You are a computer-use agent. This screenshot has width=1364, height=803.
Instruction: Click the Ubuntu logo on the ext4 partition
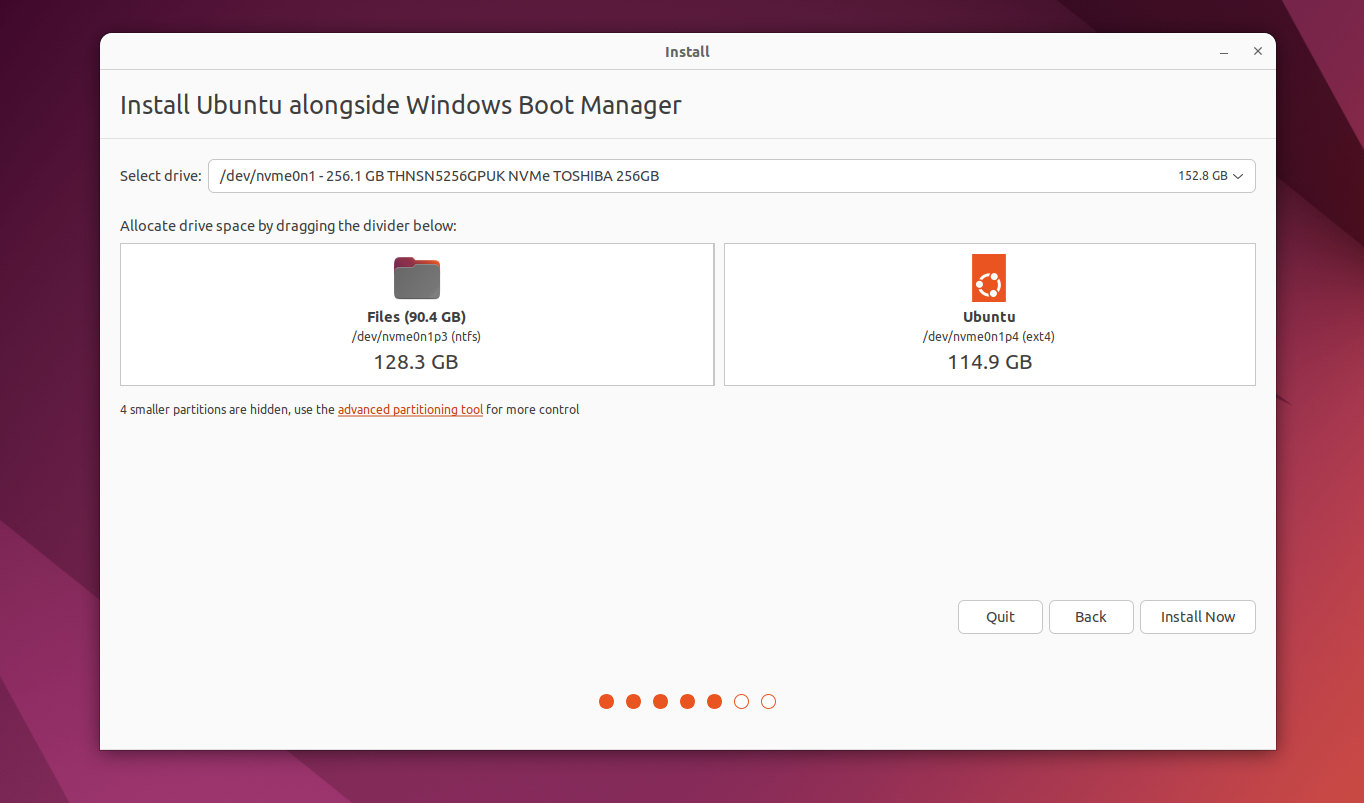pos(988,278)
